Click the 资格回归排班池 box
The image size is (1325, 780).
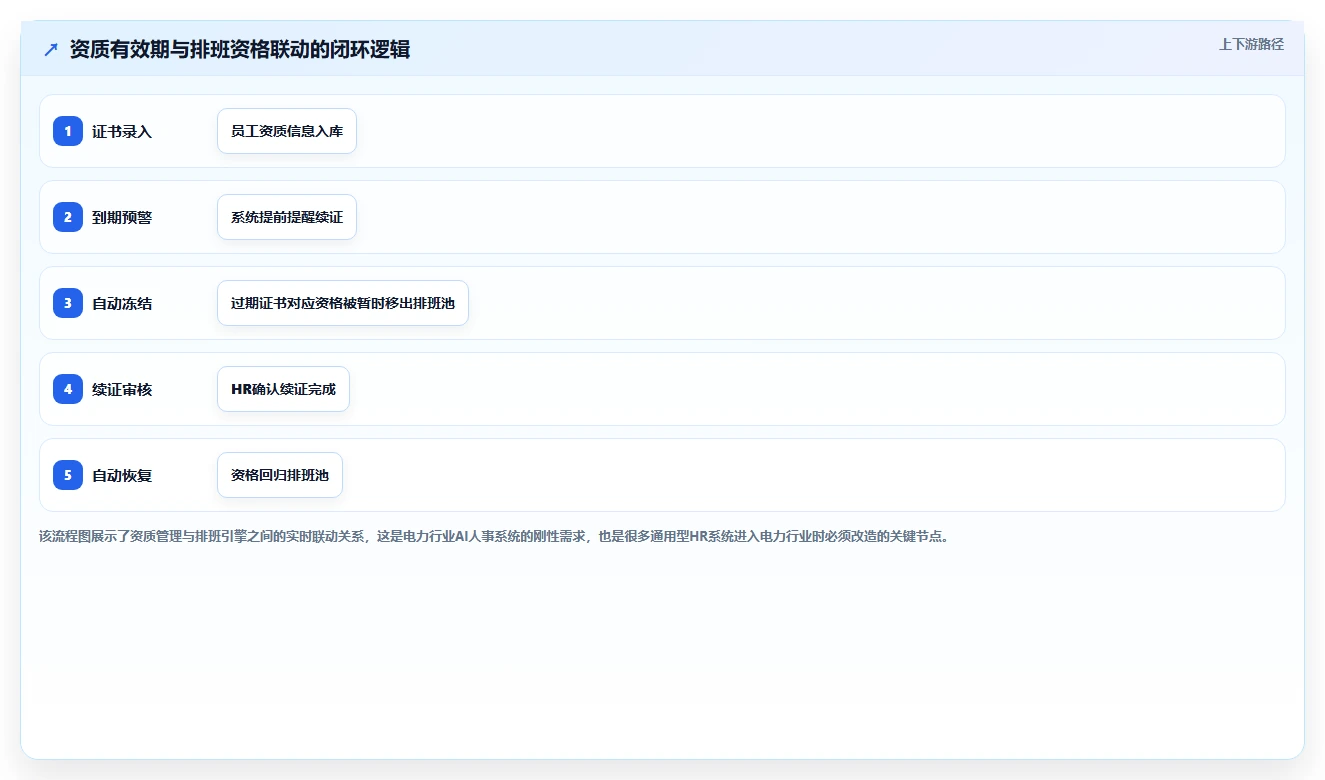tap(280, 475)
